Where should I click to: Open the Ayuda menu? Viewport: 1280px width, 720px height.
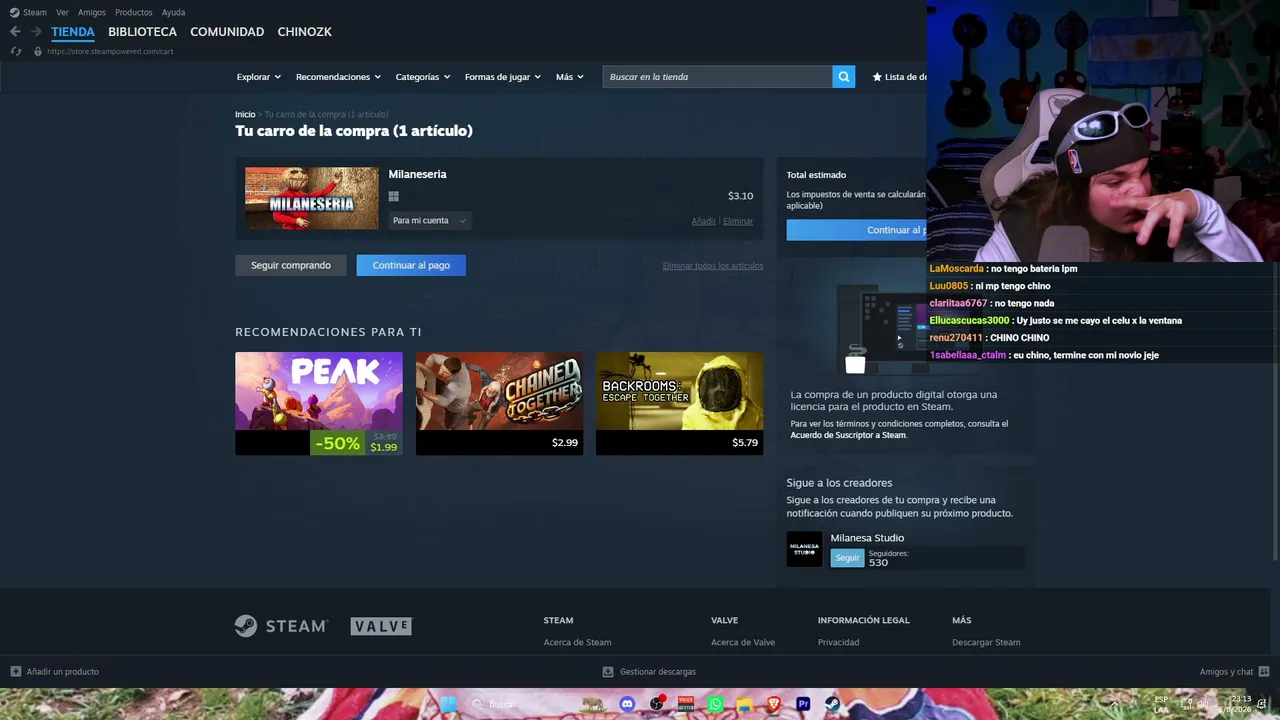(173, 12)
